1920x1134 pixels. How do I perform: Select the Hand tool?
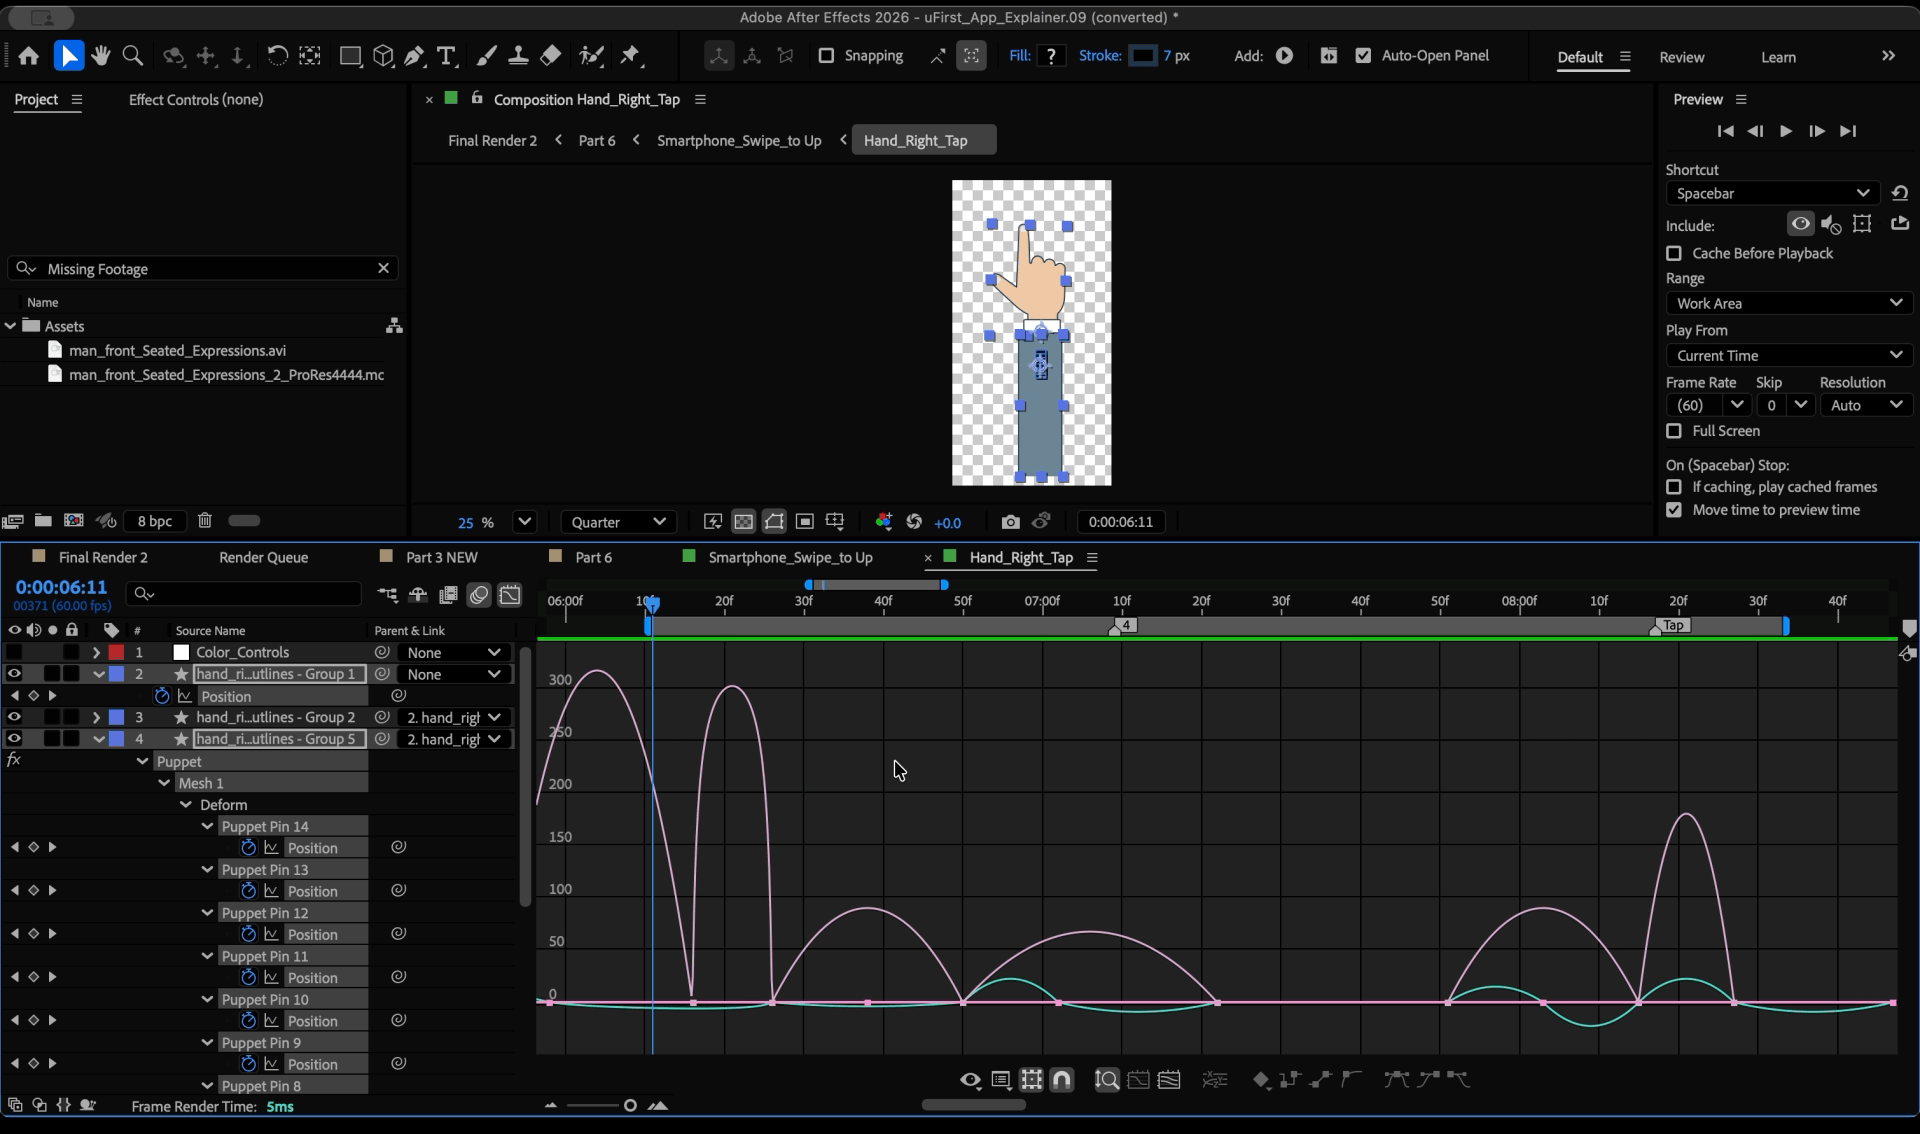[x=100, y=56]
